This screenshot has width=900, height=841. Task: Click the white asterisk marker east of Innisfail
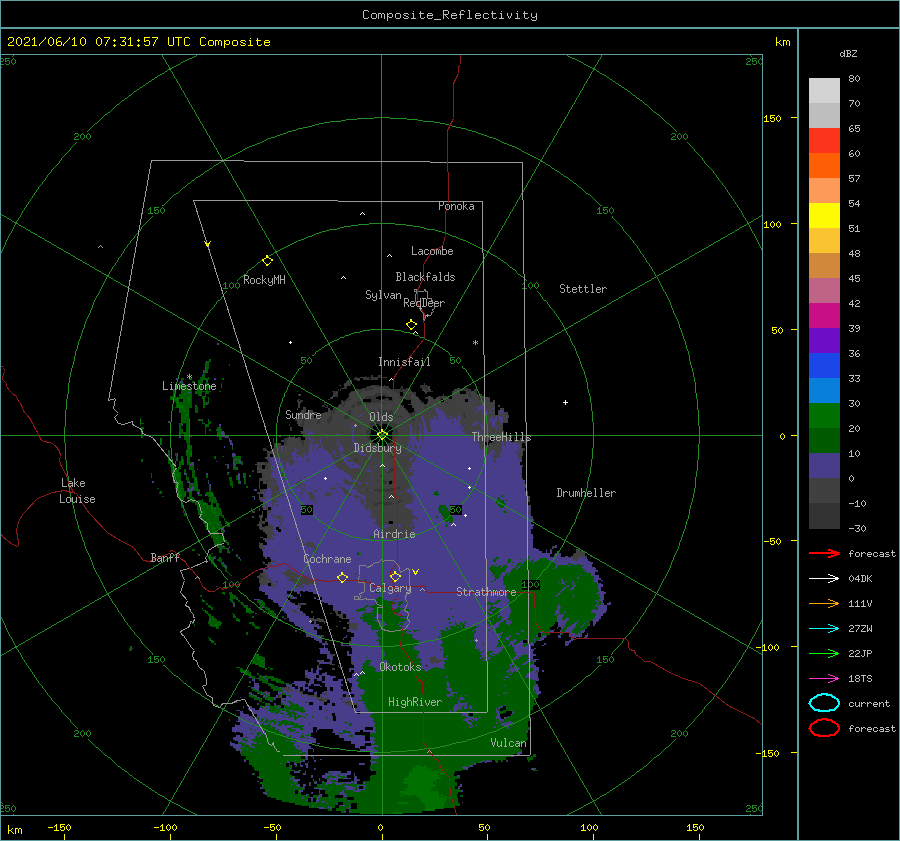pos(475,343)
